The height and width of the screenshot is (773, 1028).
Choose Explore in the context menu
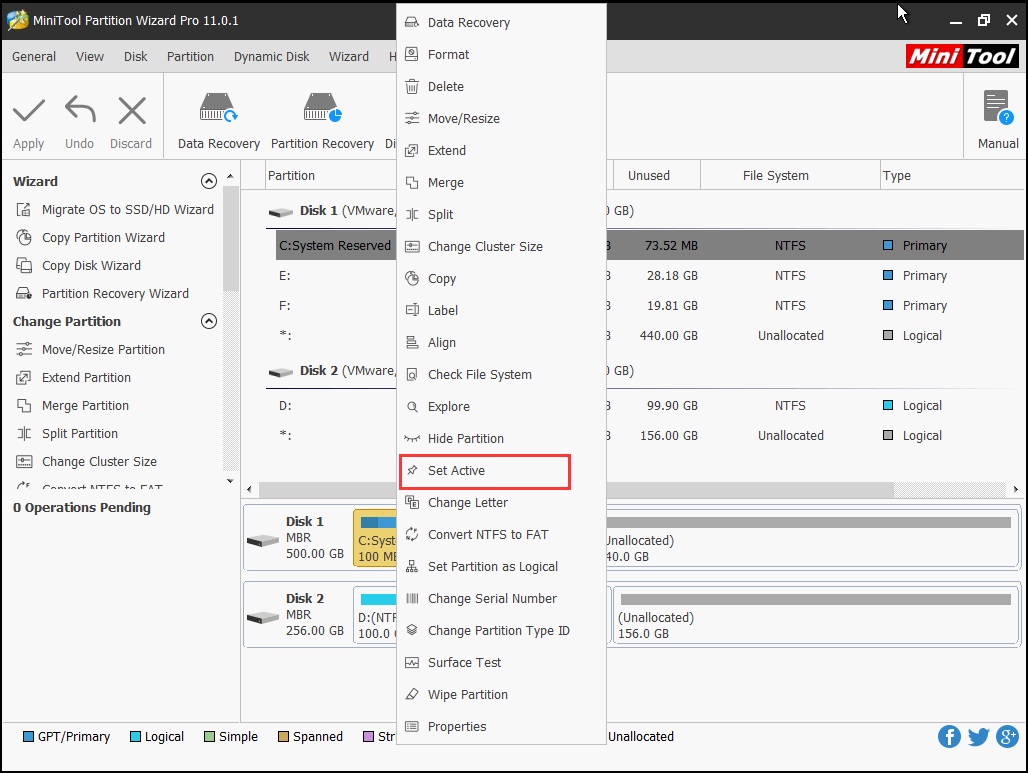(x=502, y=406)
